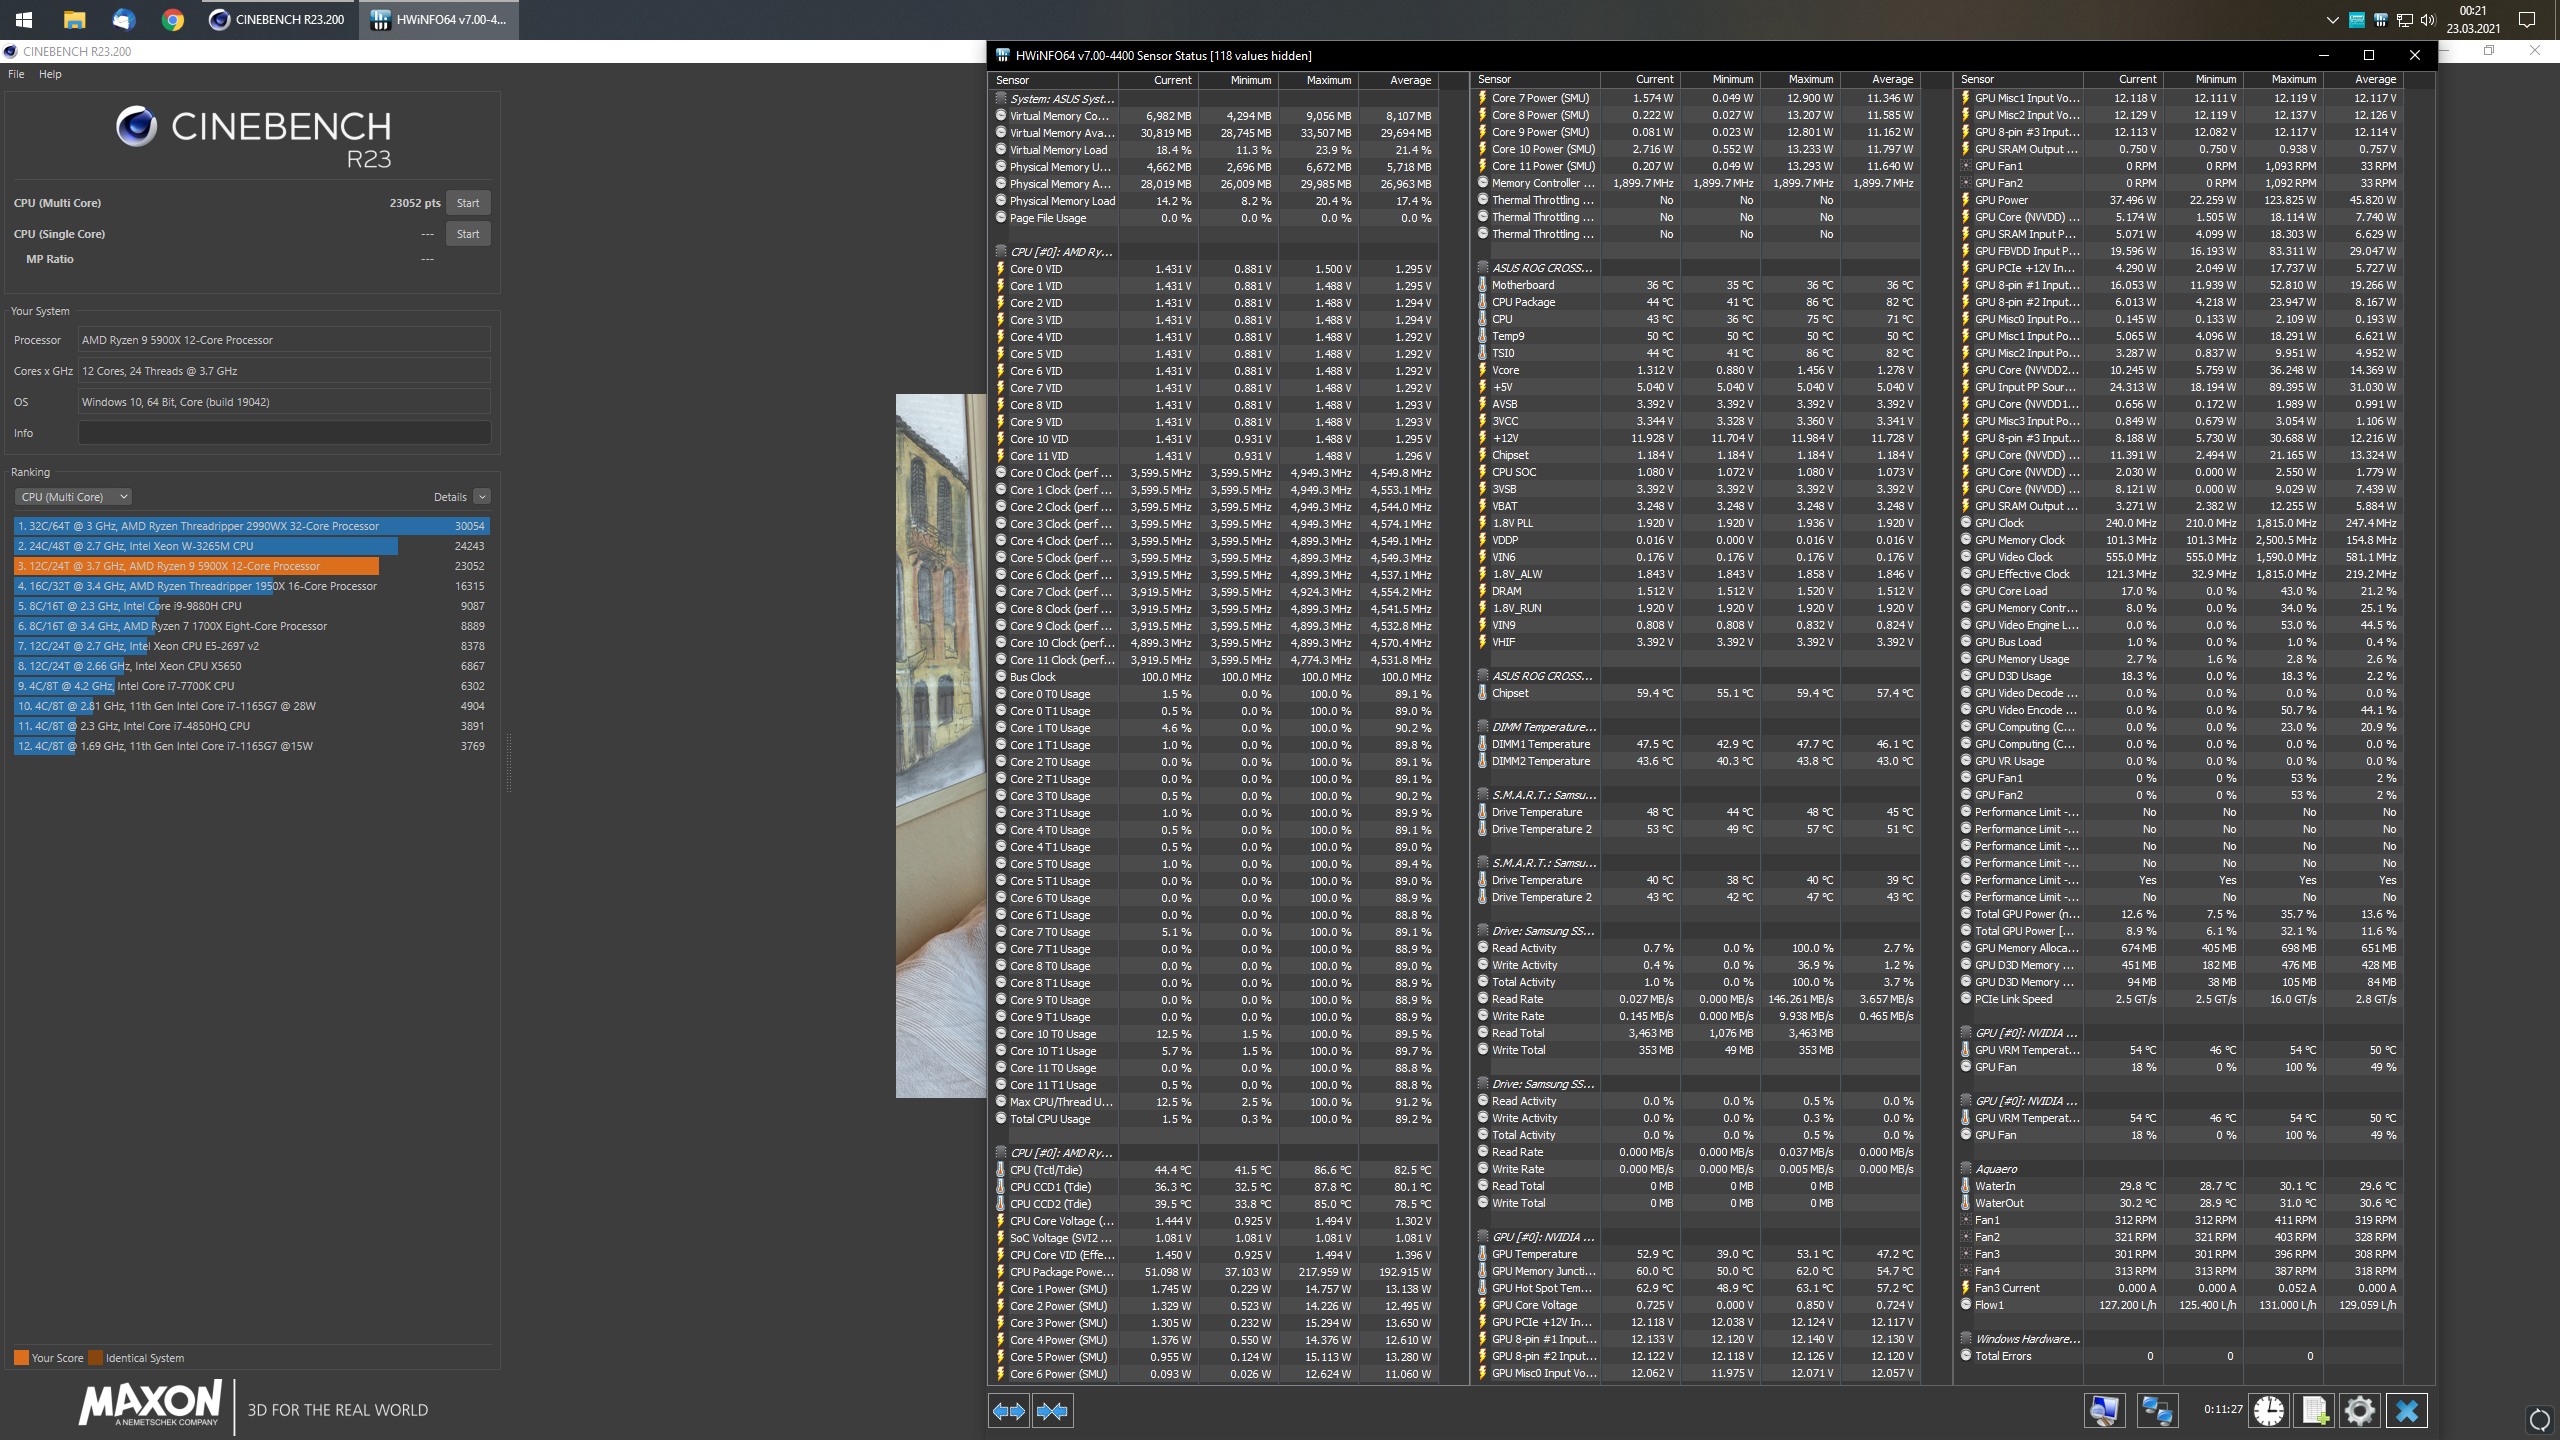Open HWiNFO sensor settings gear icon
Image resolution: width=2560 pixels, height=1440 pixels.
tap(2359, 1411)
